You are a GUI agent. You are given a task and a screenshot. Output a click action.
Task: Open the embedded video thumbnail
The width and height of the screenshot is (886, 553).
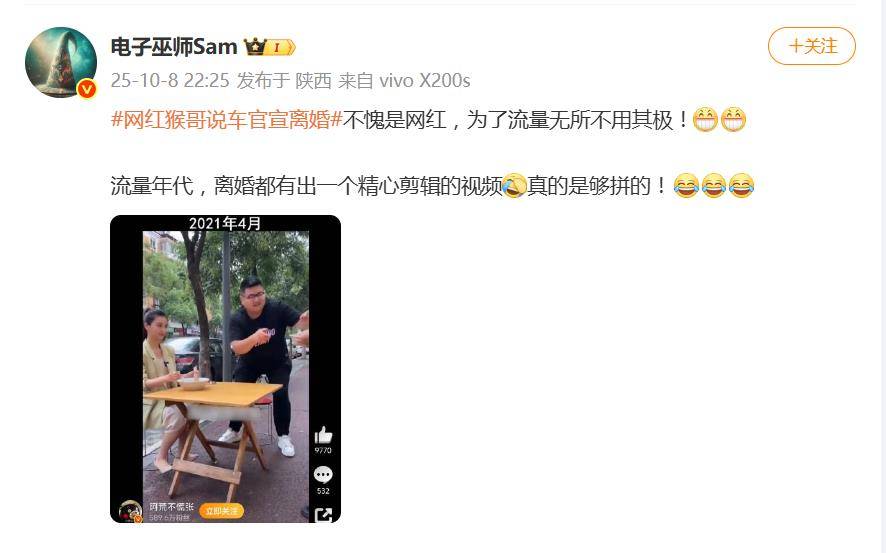tap(225, 369)
